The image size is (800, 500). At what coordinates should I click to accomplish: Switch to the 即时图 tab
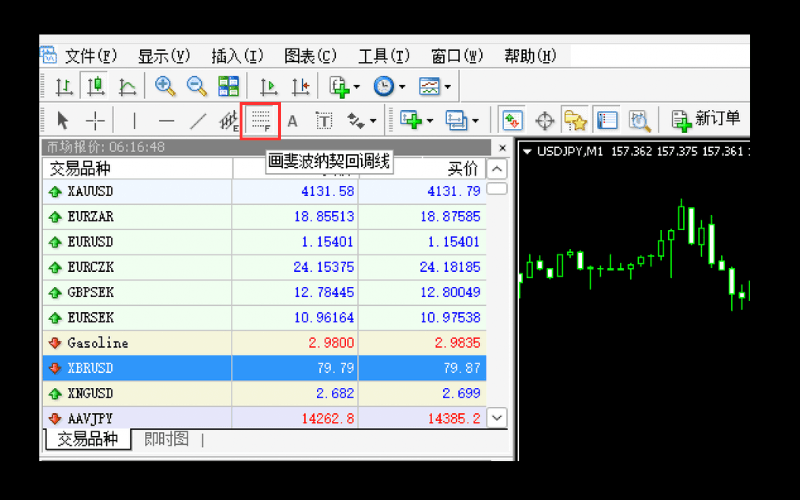167,439
